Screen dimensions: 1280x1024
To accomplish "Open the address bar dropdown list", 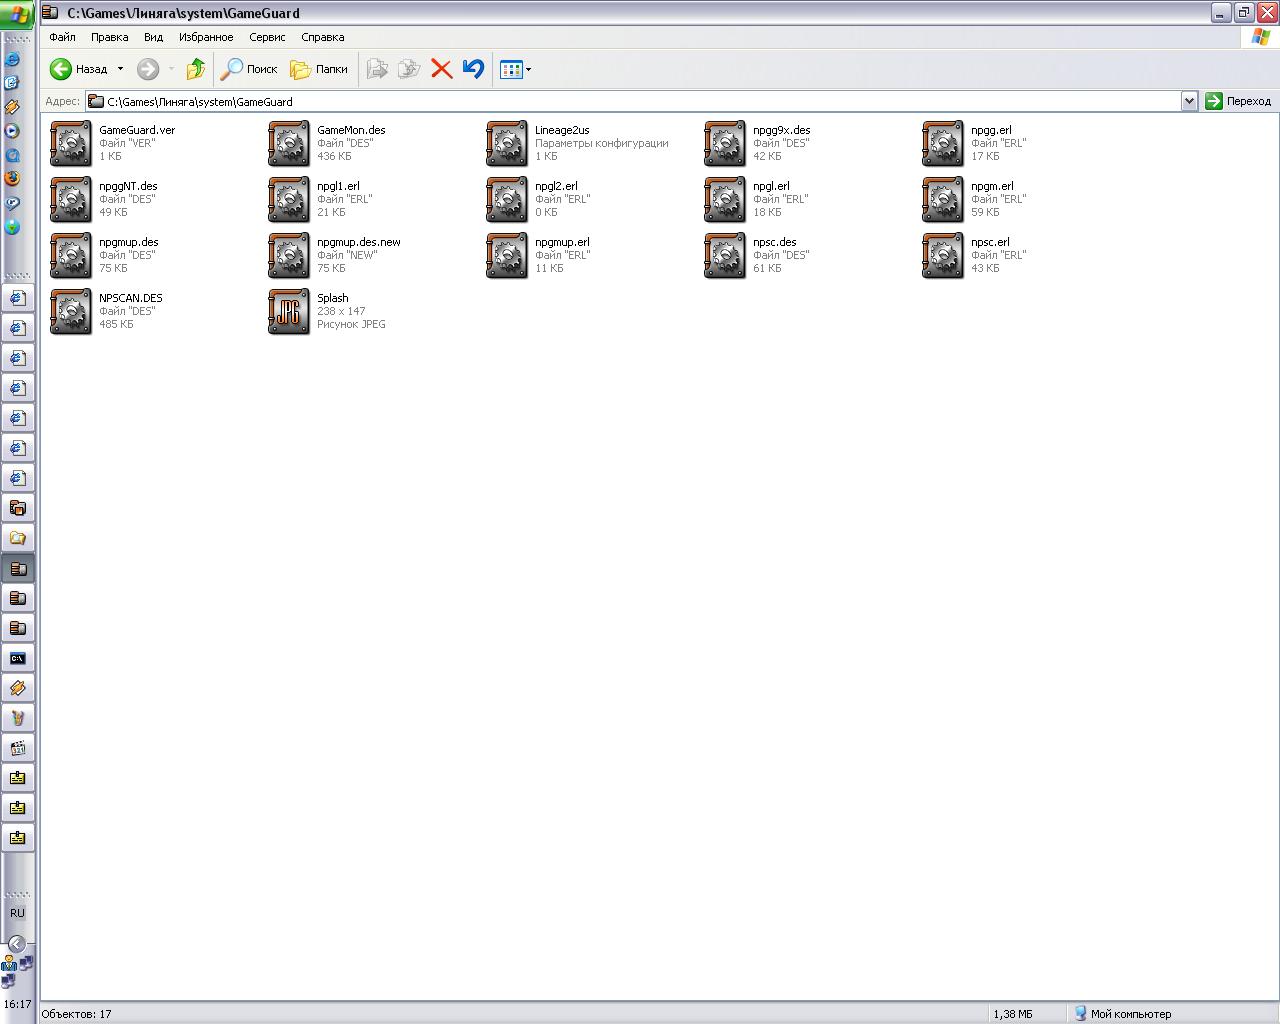I will (1189, 101).
